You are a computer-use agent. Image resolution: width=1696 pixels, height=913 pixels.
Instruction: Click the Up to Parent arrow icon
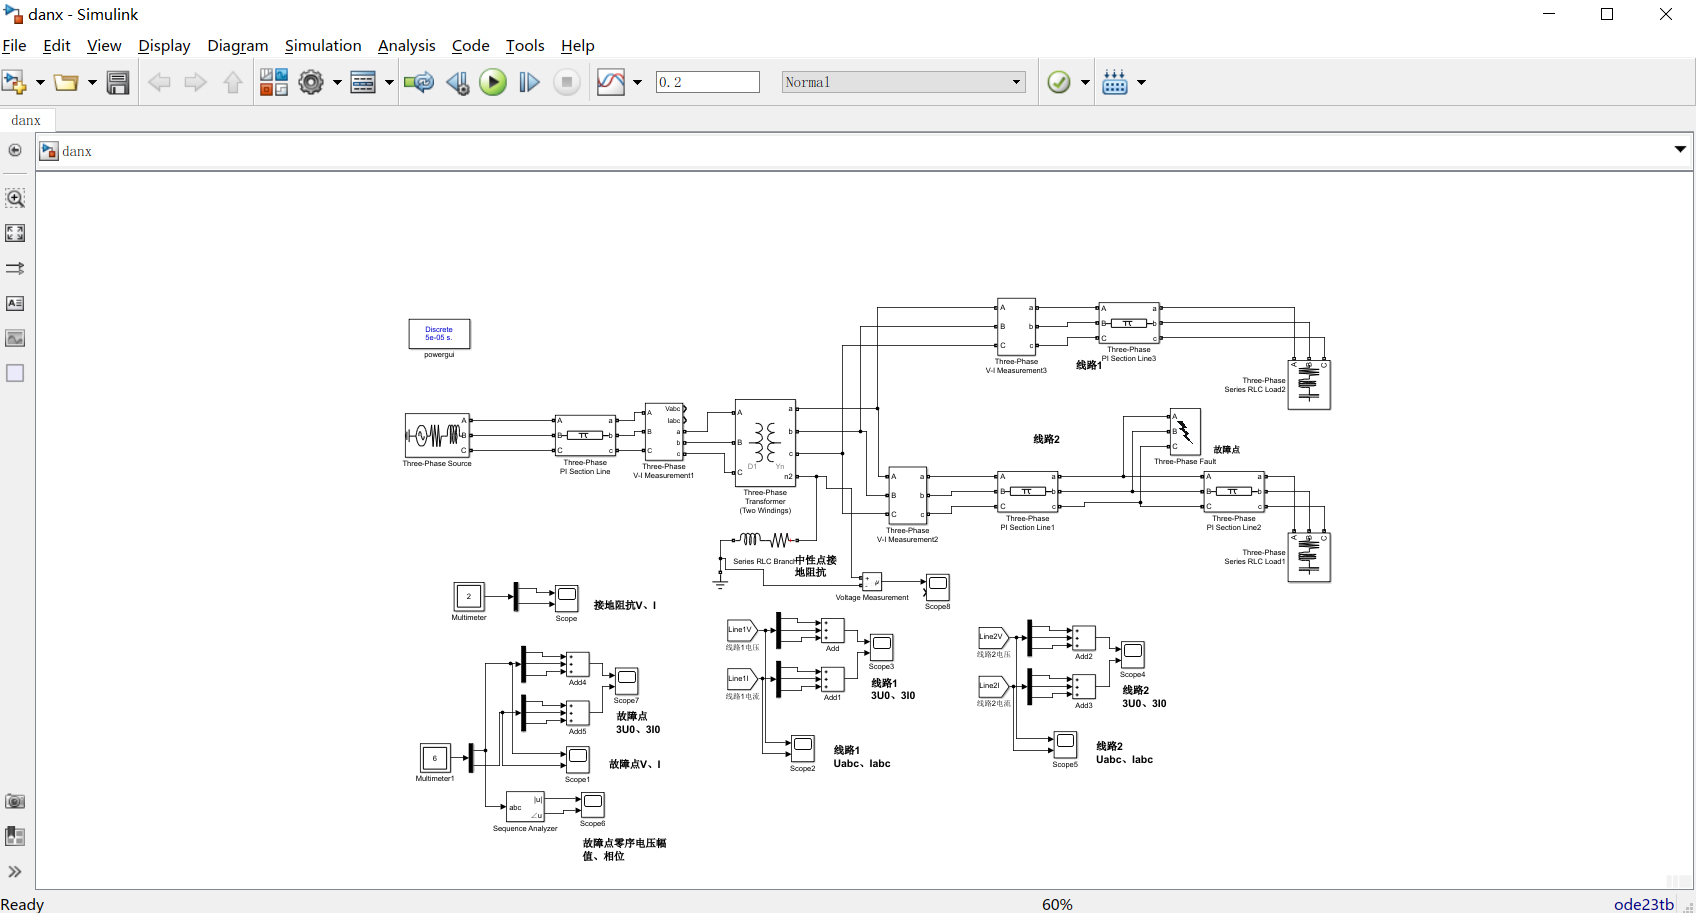pyautogui.click(x=233, y=82)
